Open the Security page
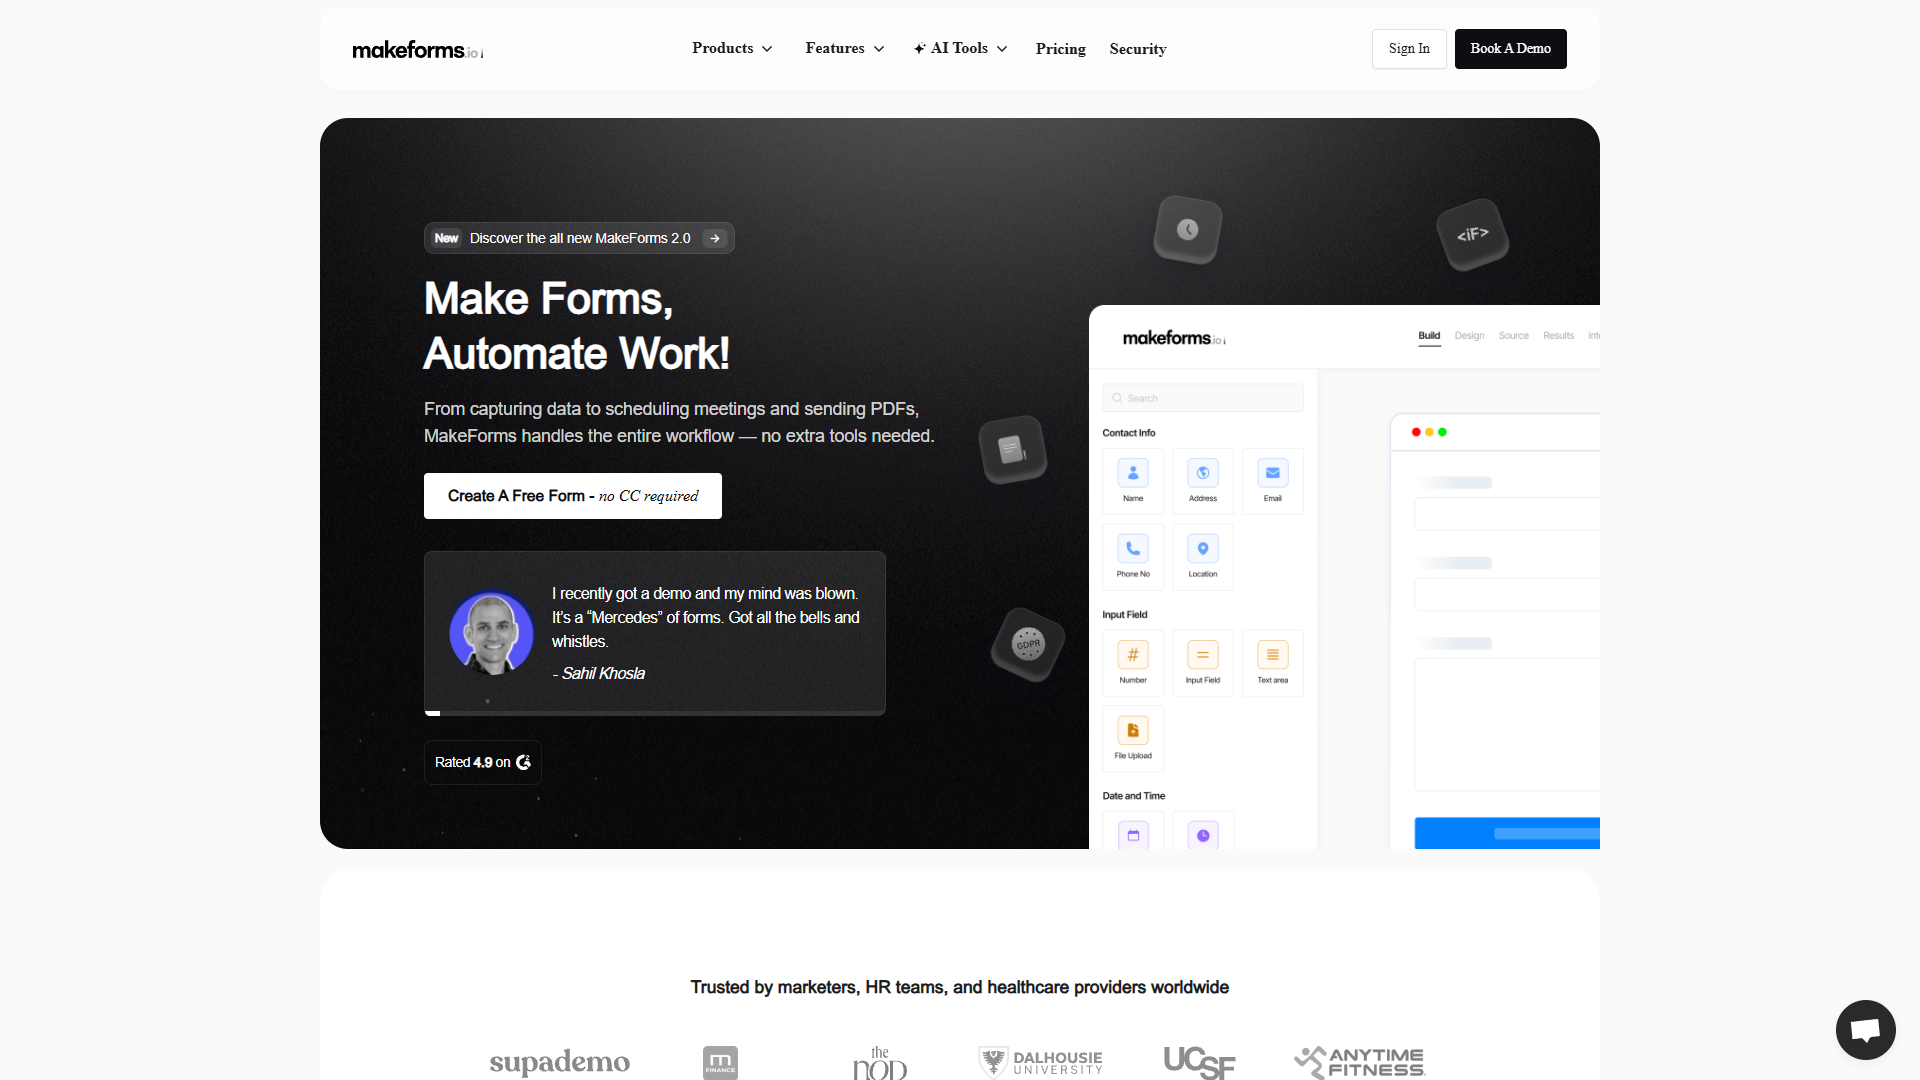The image size is (1920, 1080). (1138, 49)
